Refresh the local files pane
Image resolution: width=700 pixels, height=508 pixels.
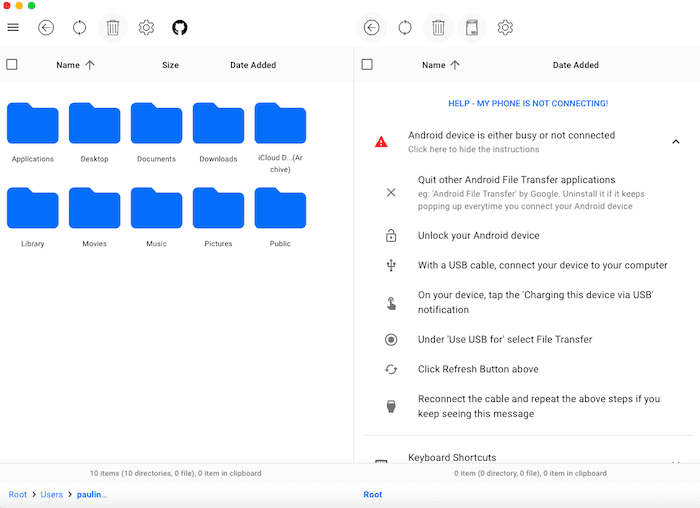[79, 28]
